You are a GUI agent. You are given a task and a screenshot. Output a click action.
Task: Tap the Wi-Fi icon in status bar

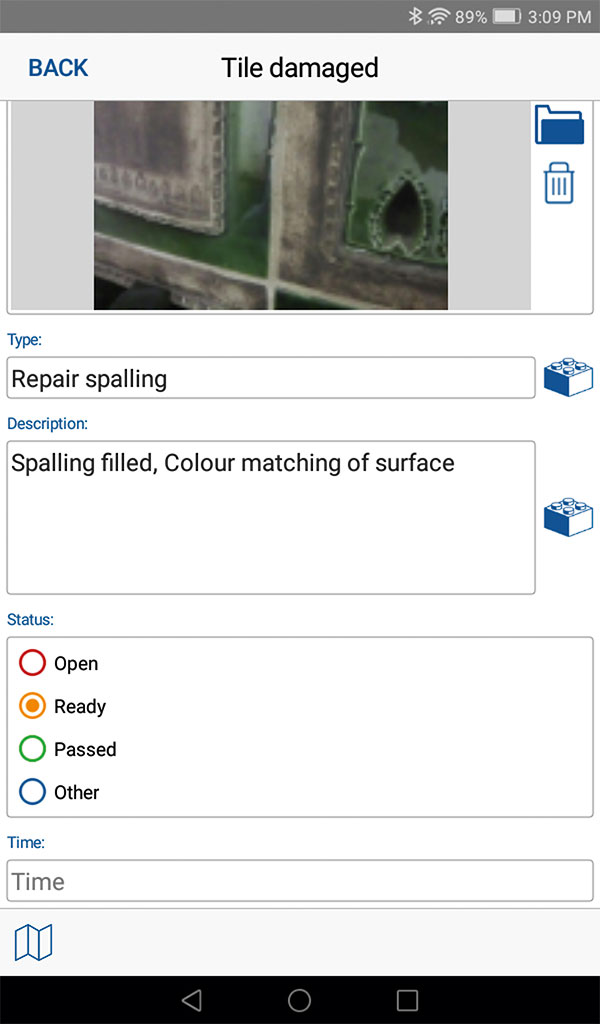coord(438,16)
